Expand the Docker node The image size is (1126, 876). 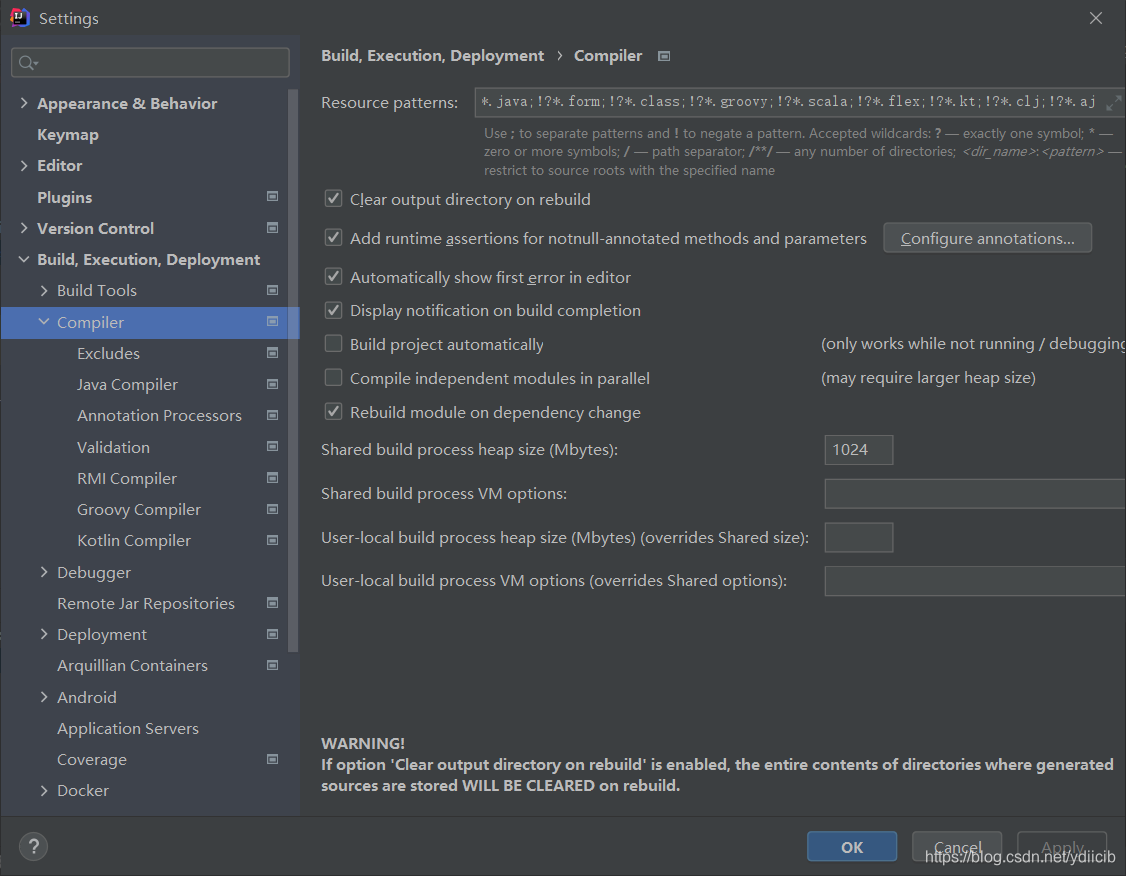(x=44, y=791)
